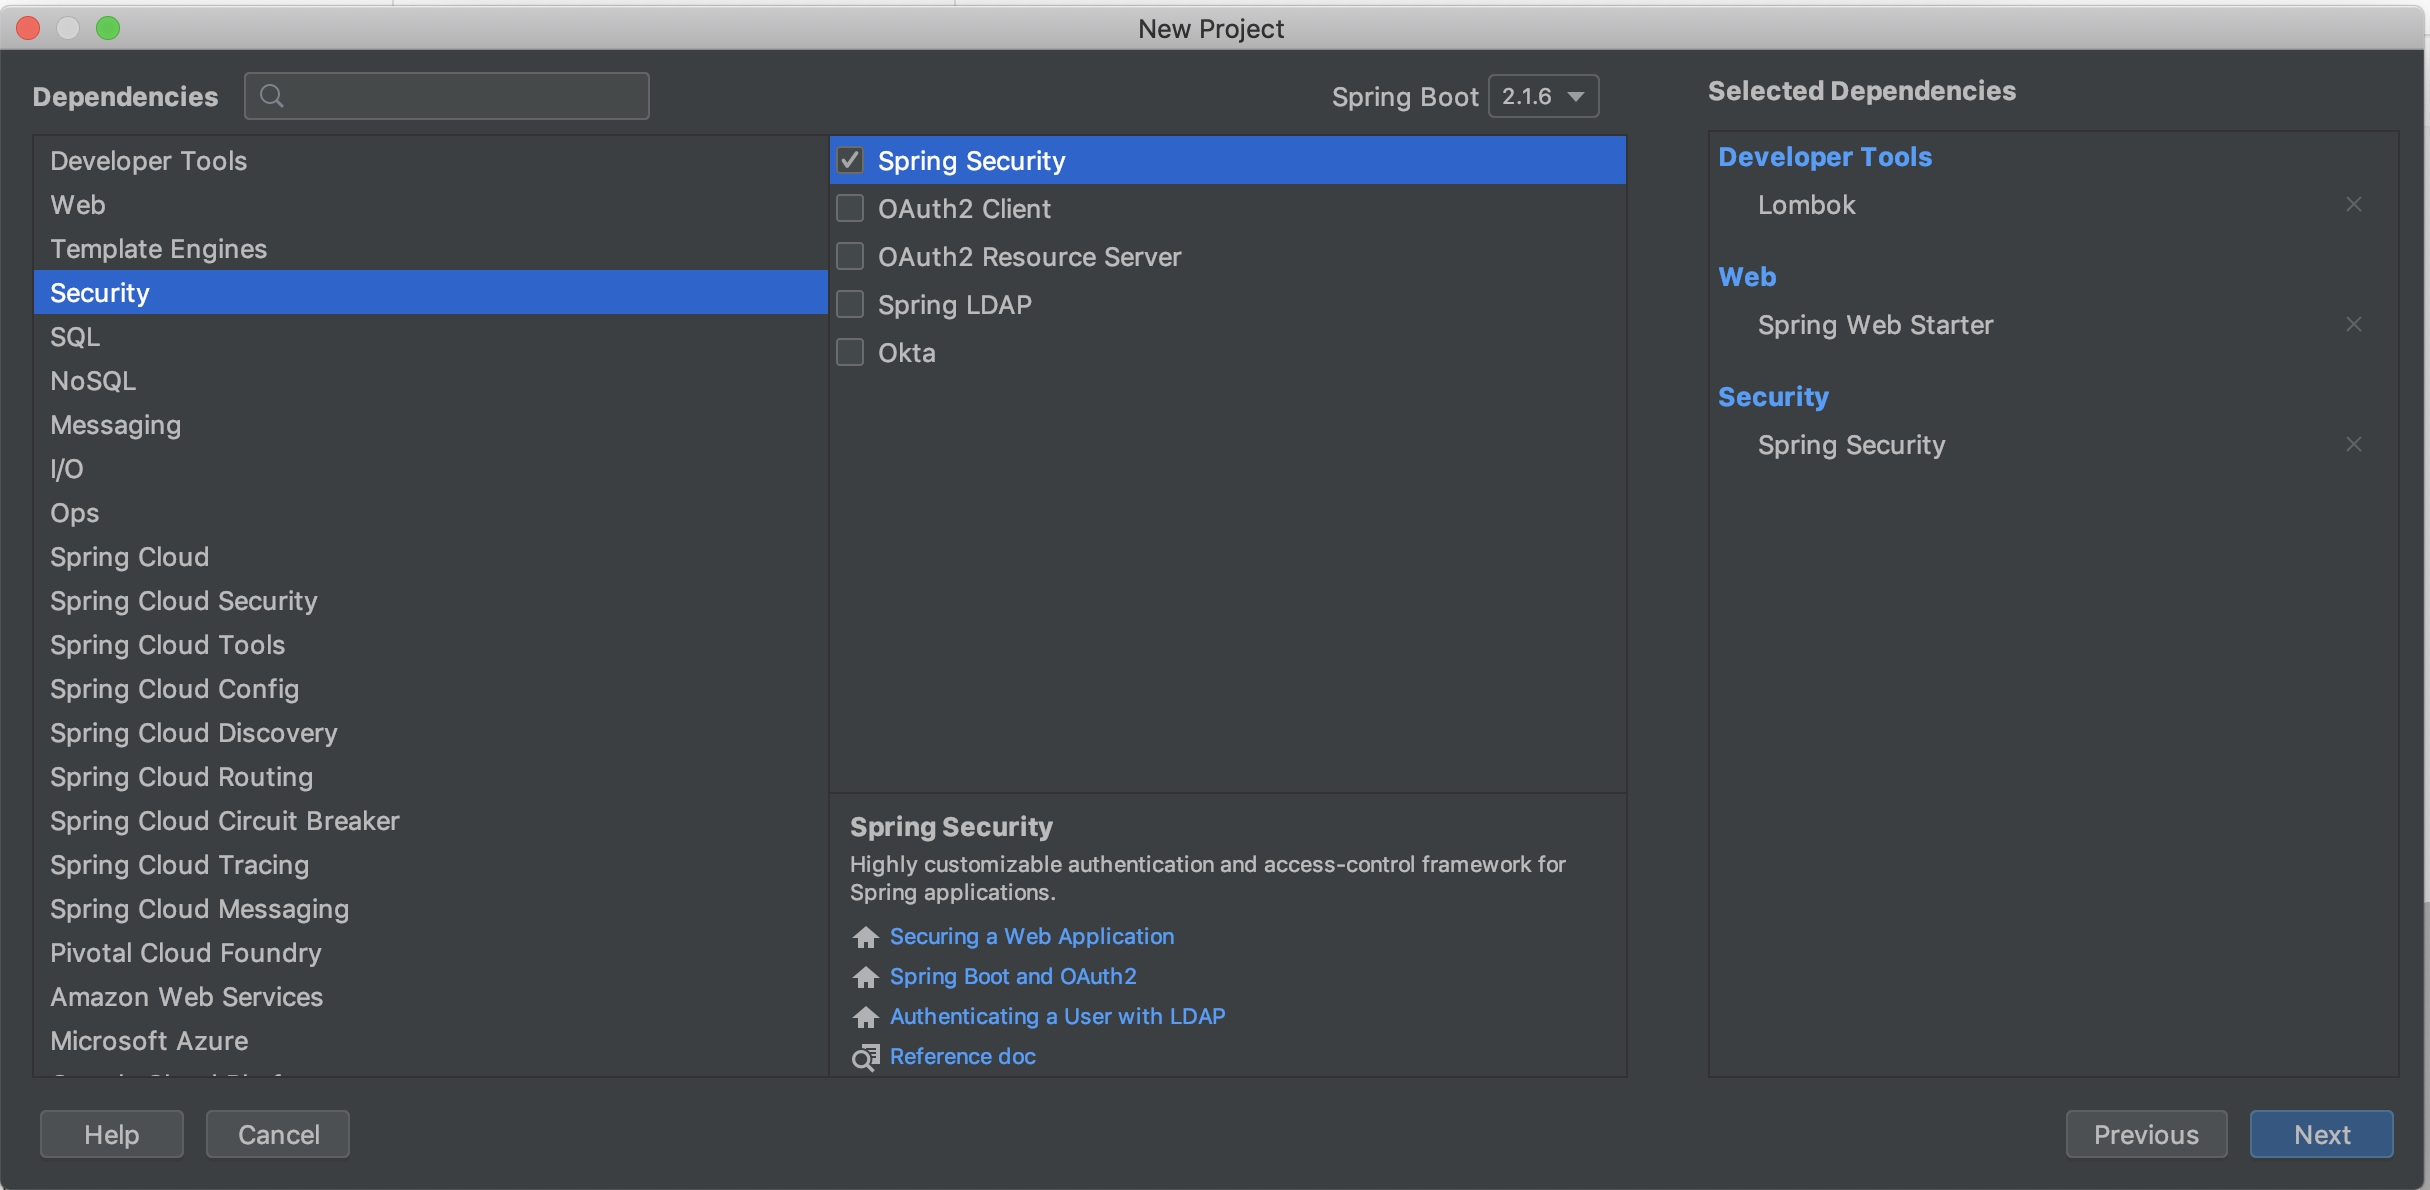
Task: Click the home icon beside Spring Boot and OAuth2
Action: [865, 977]
